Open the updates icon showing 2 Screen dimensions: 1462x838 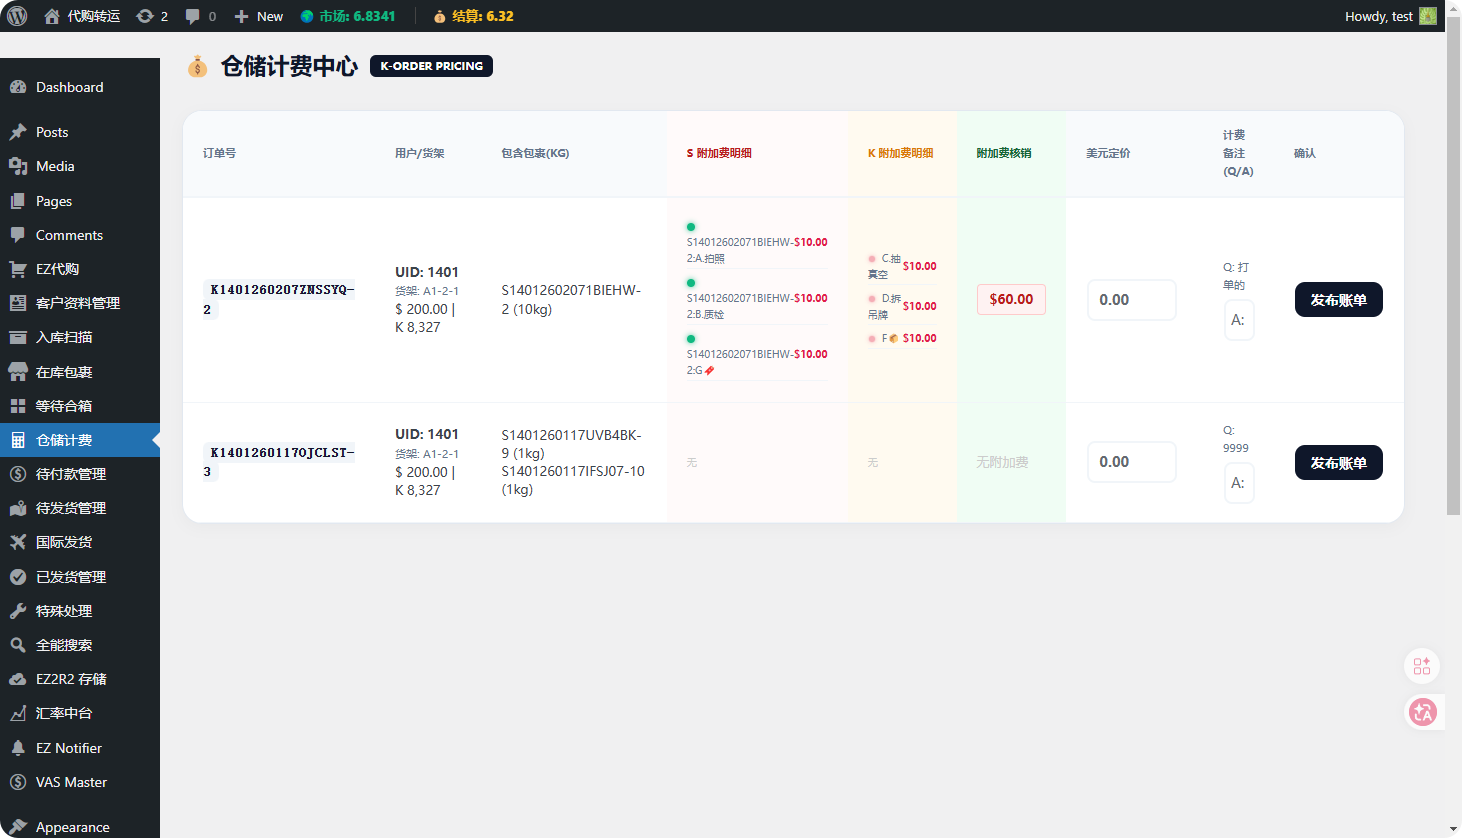151,16
